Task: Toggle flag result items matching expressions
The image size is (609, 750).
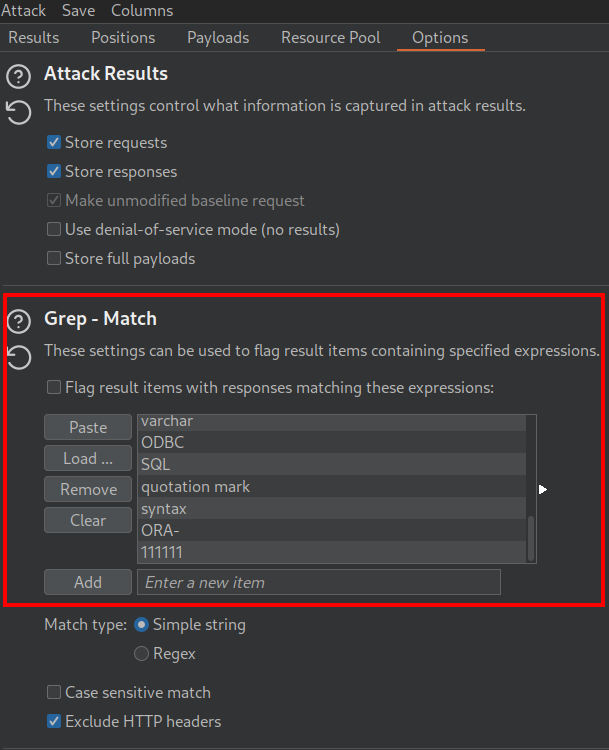Action: tap(54, 387)
